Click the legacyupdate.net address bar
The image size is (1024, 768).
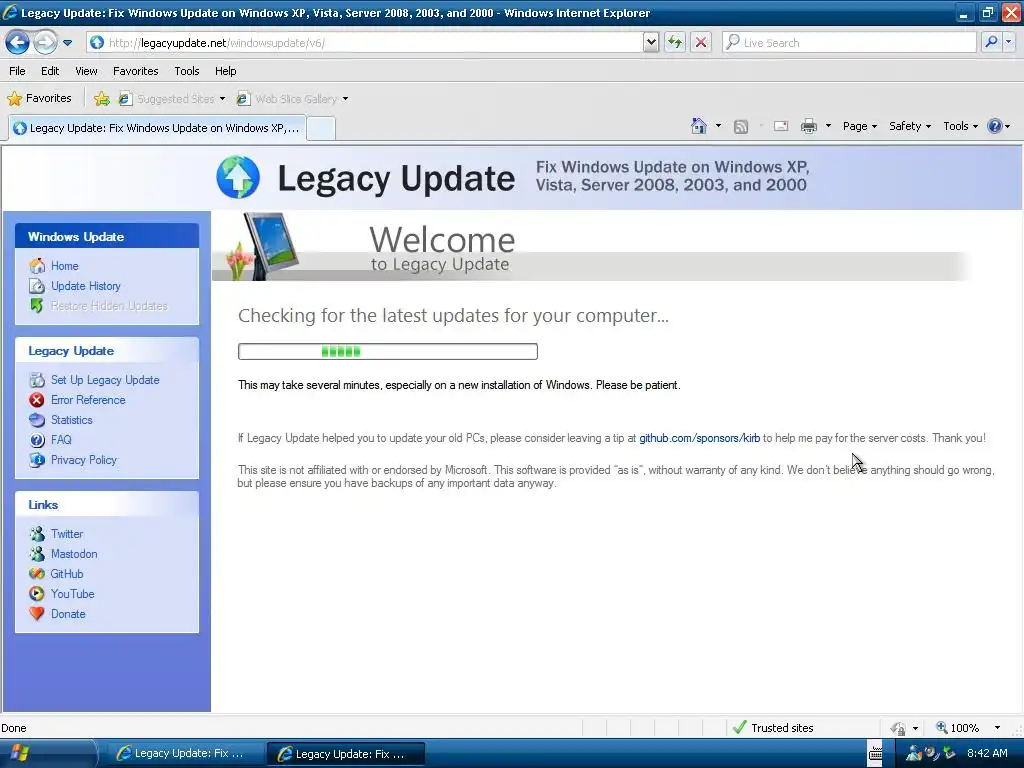tap(364, 43)
